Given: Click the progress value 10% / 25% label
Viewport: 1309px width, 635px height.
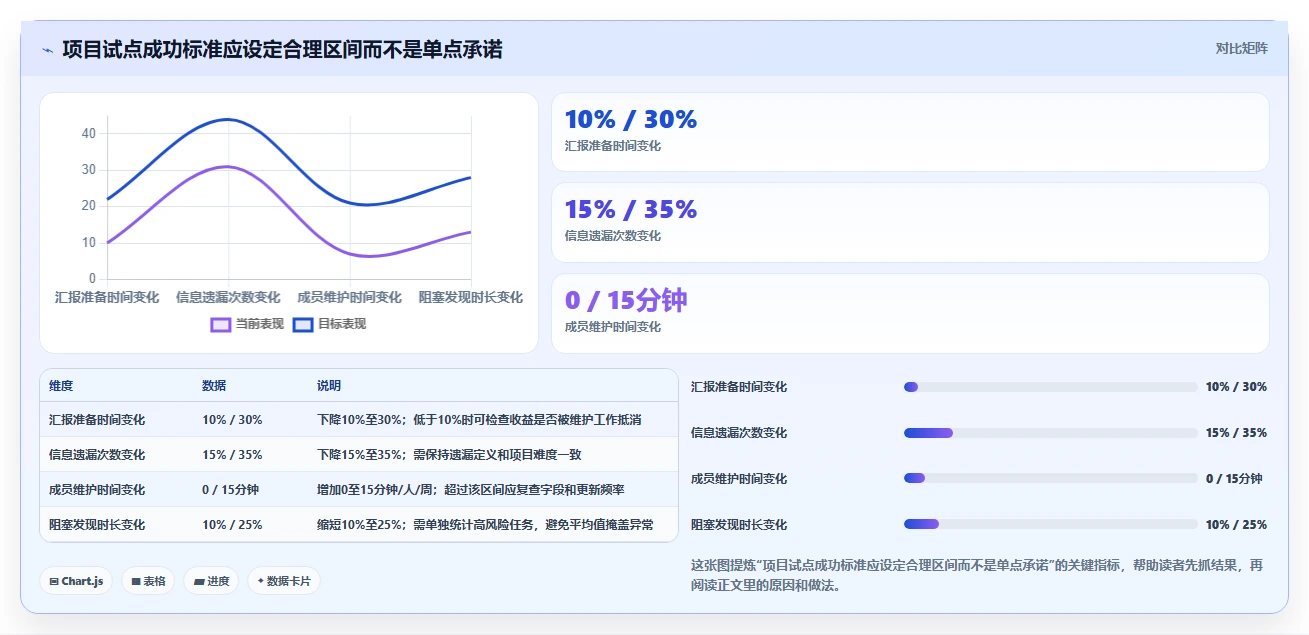Looking at the screenshot, I should click(x=1236, y=525).
